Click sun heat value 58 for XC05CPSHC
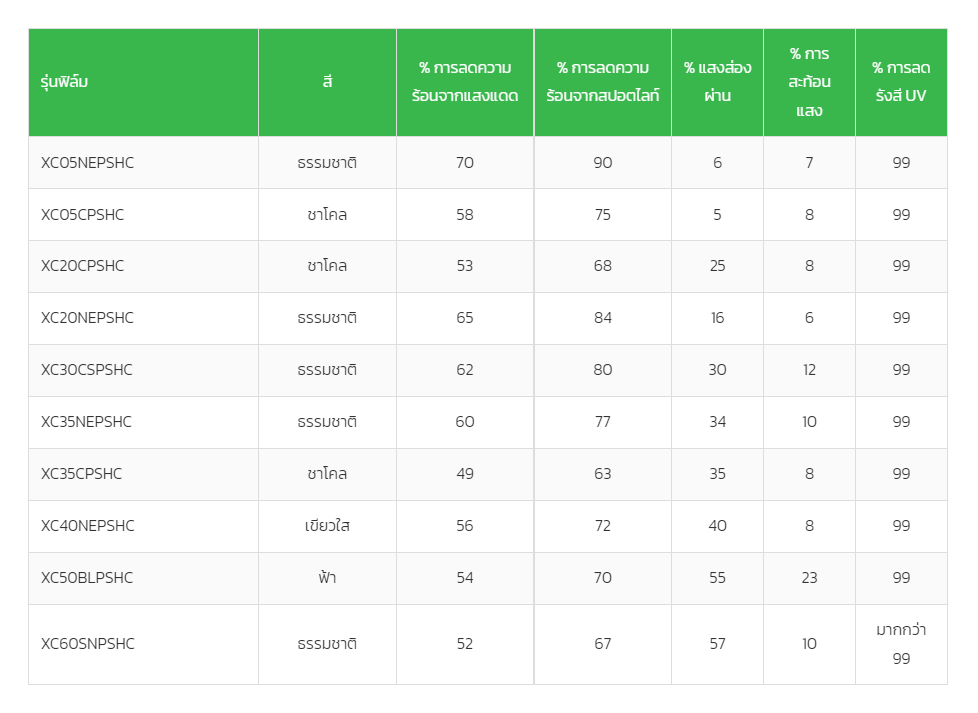This screenshot has width=978, height=713. [x=465, y=215]
